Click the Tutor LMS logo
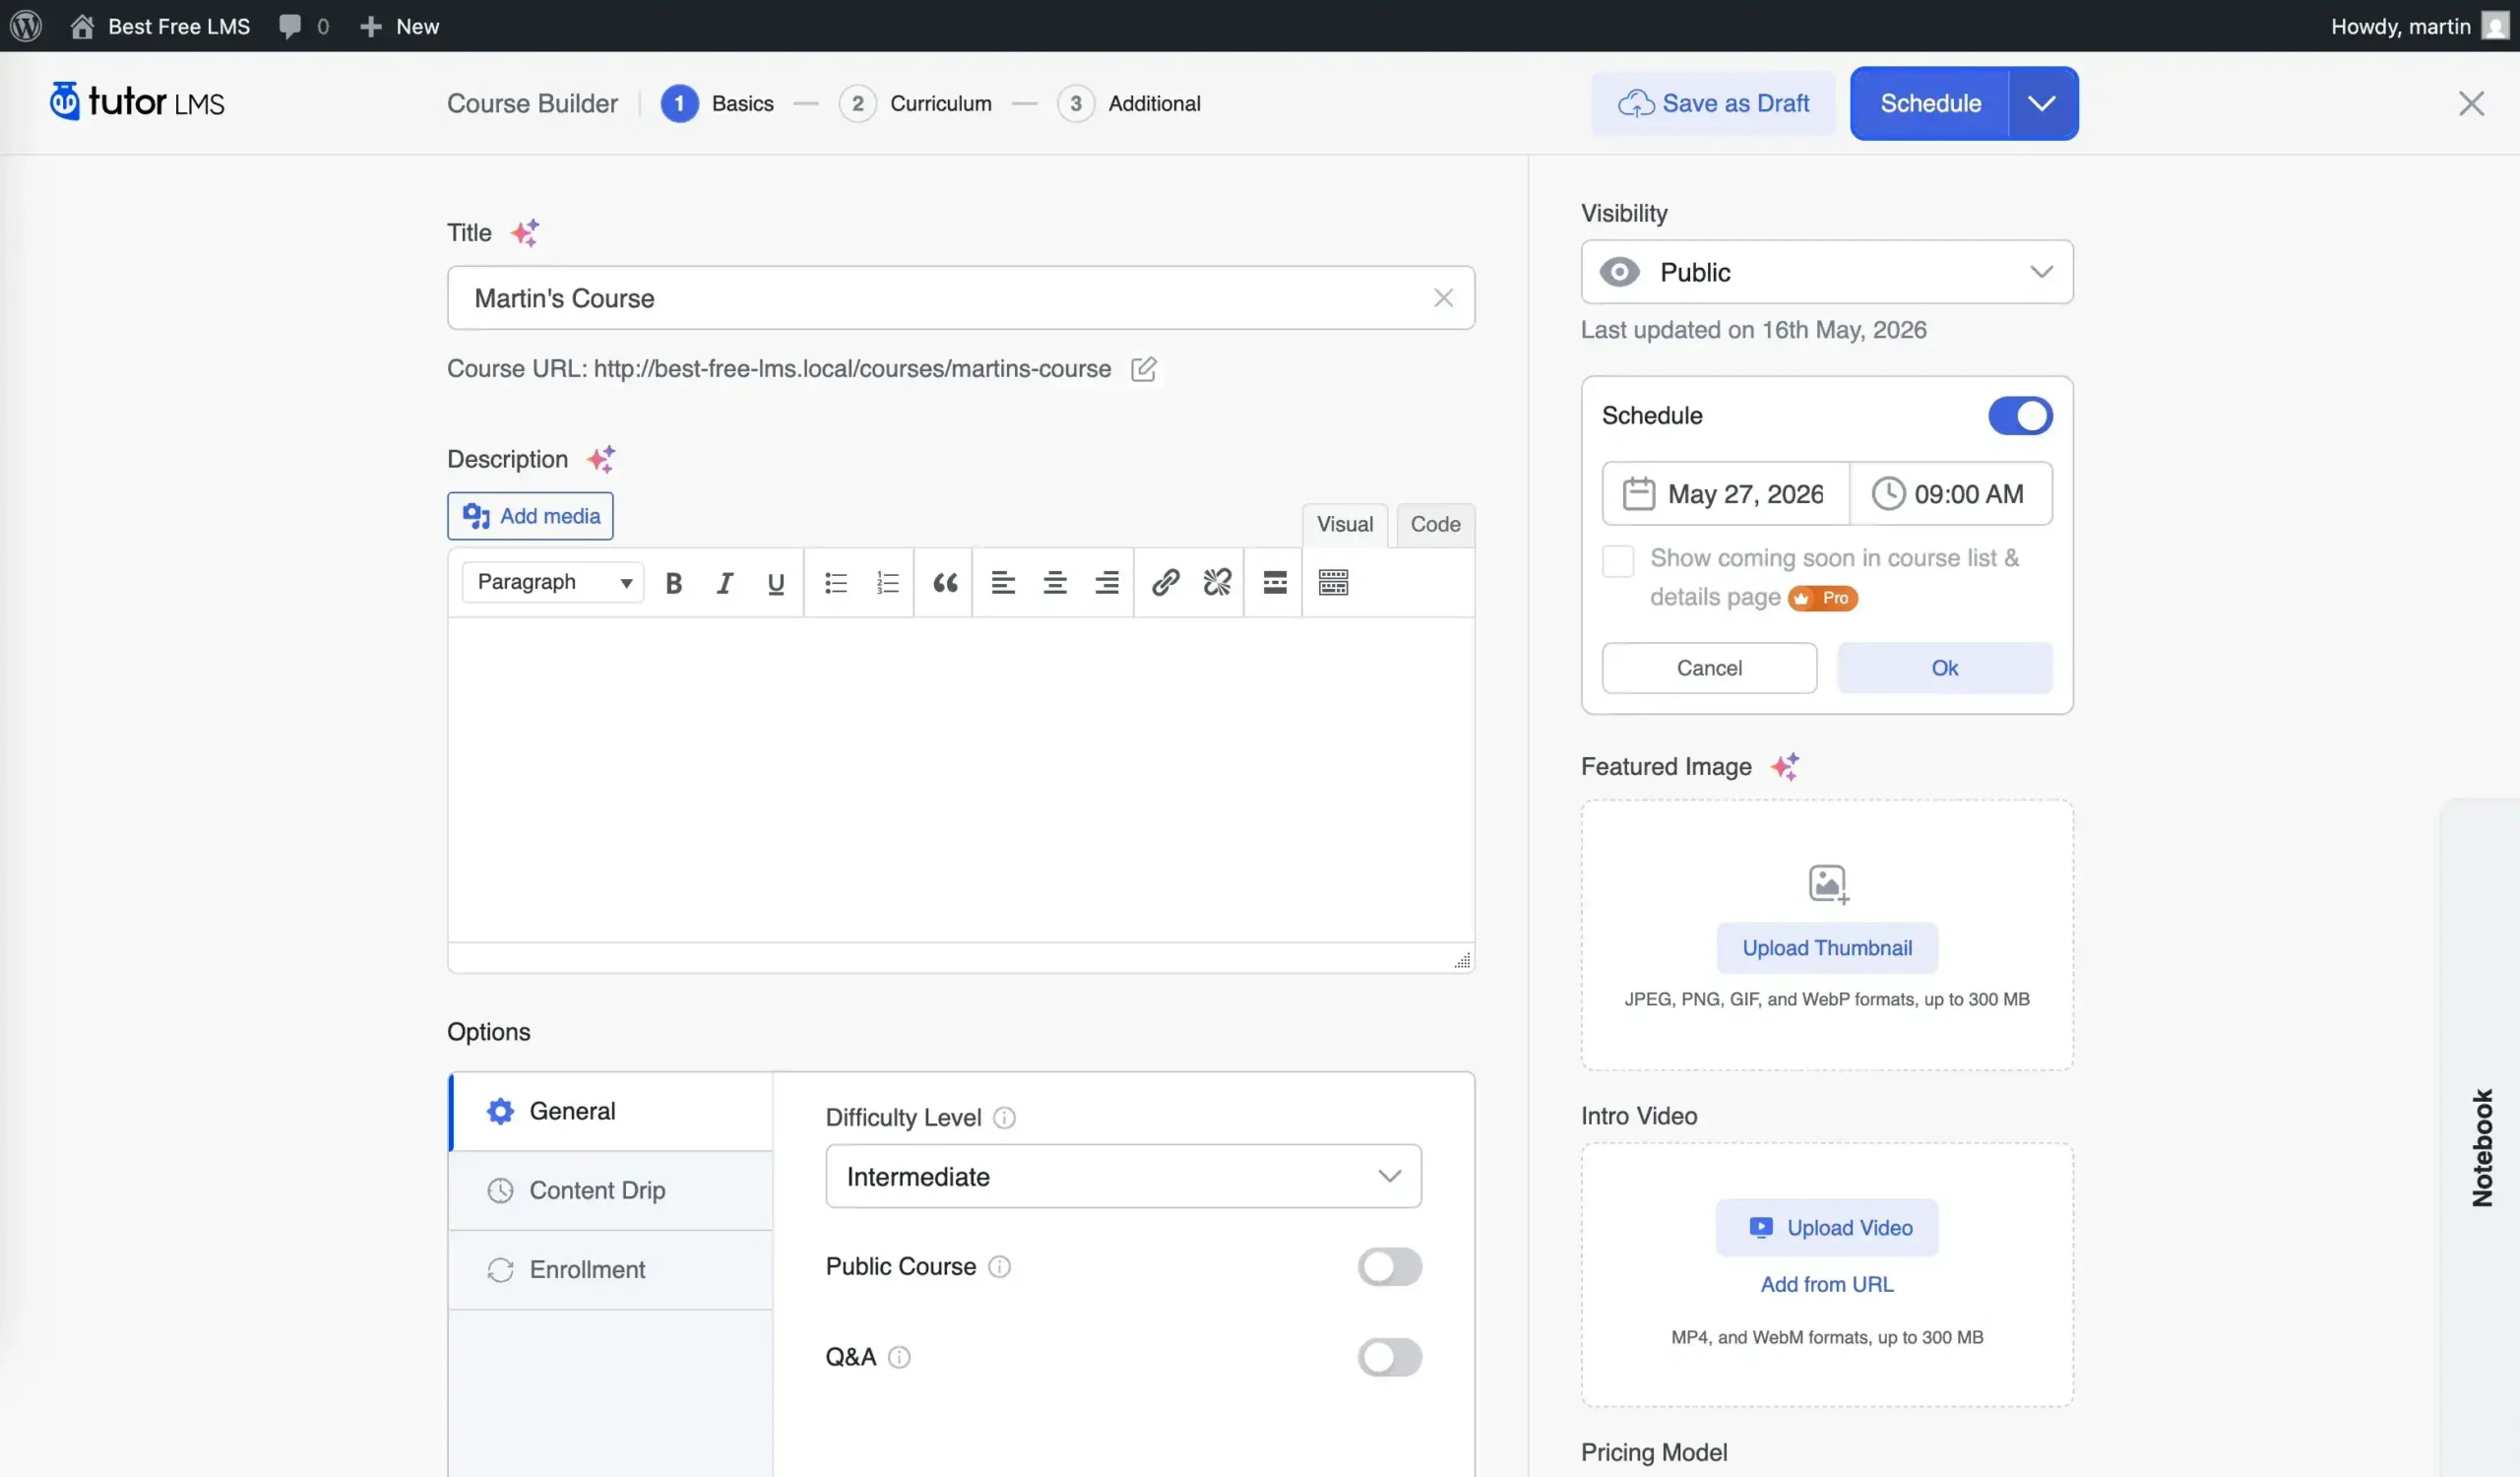This screenshot has height=1477, width=2520. 137,102
